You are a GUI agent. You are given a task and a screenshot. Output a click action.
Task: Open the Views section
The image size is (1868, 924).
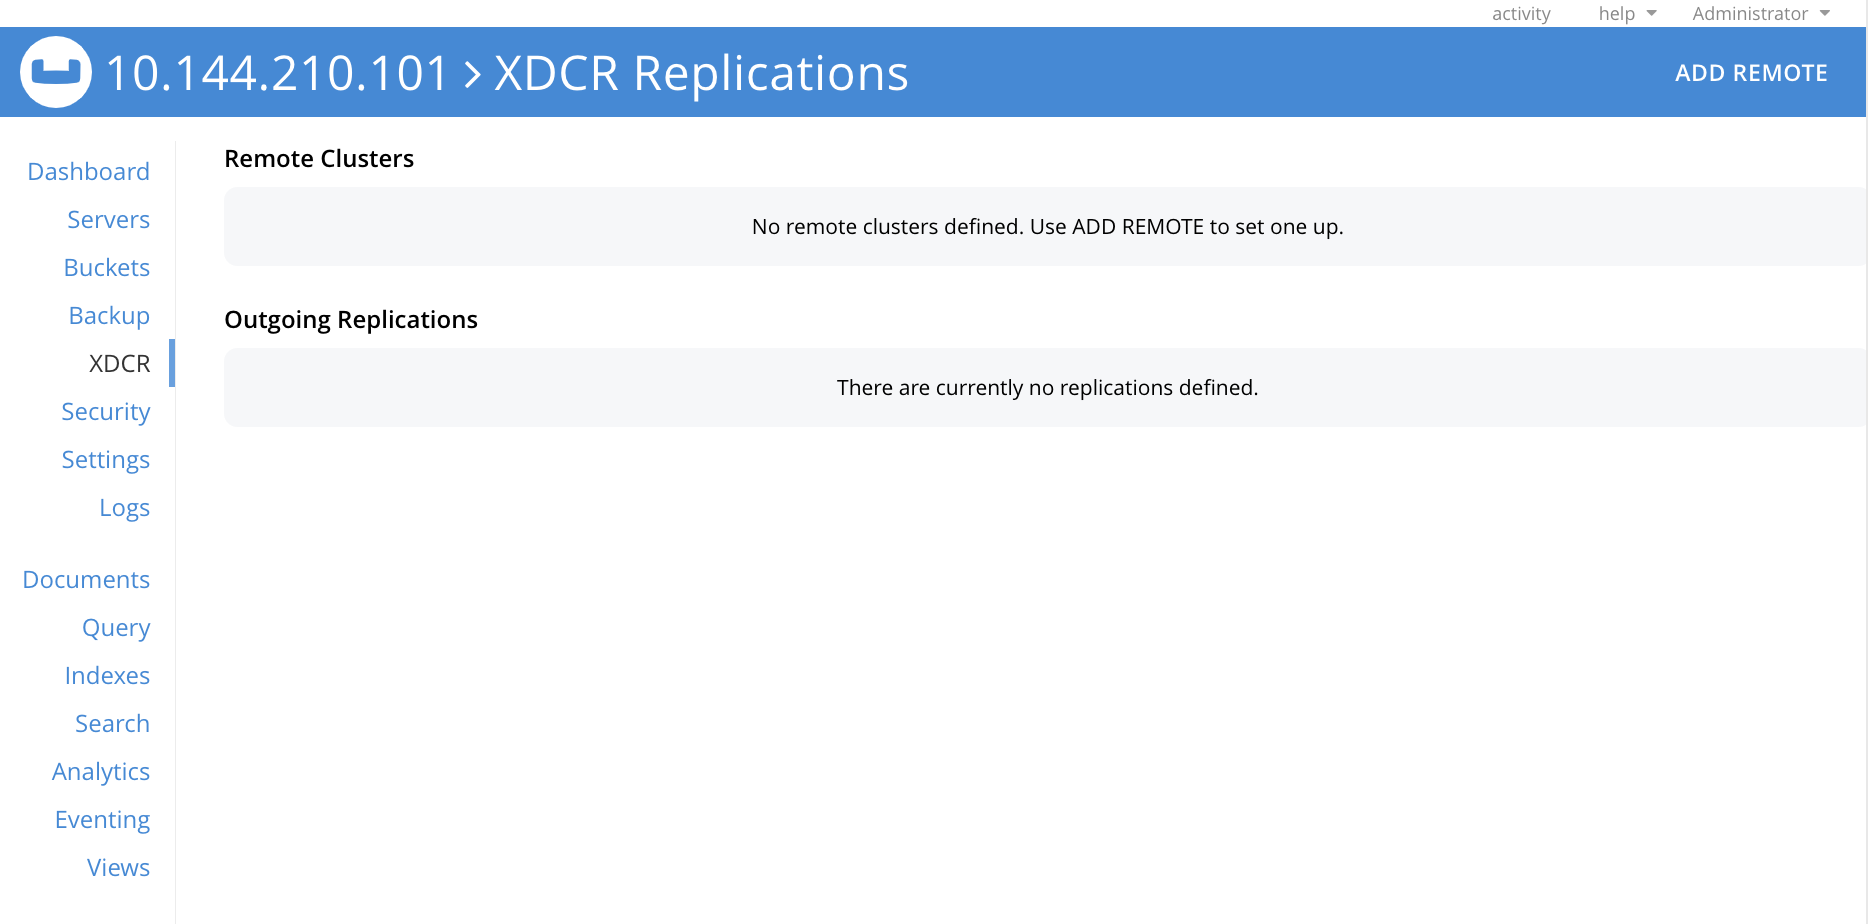tap(118, 867)
